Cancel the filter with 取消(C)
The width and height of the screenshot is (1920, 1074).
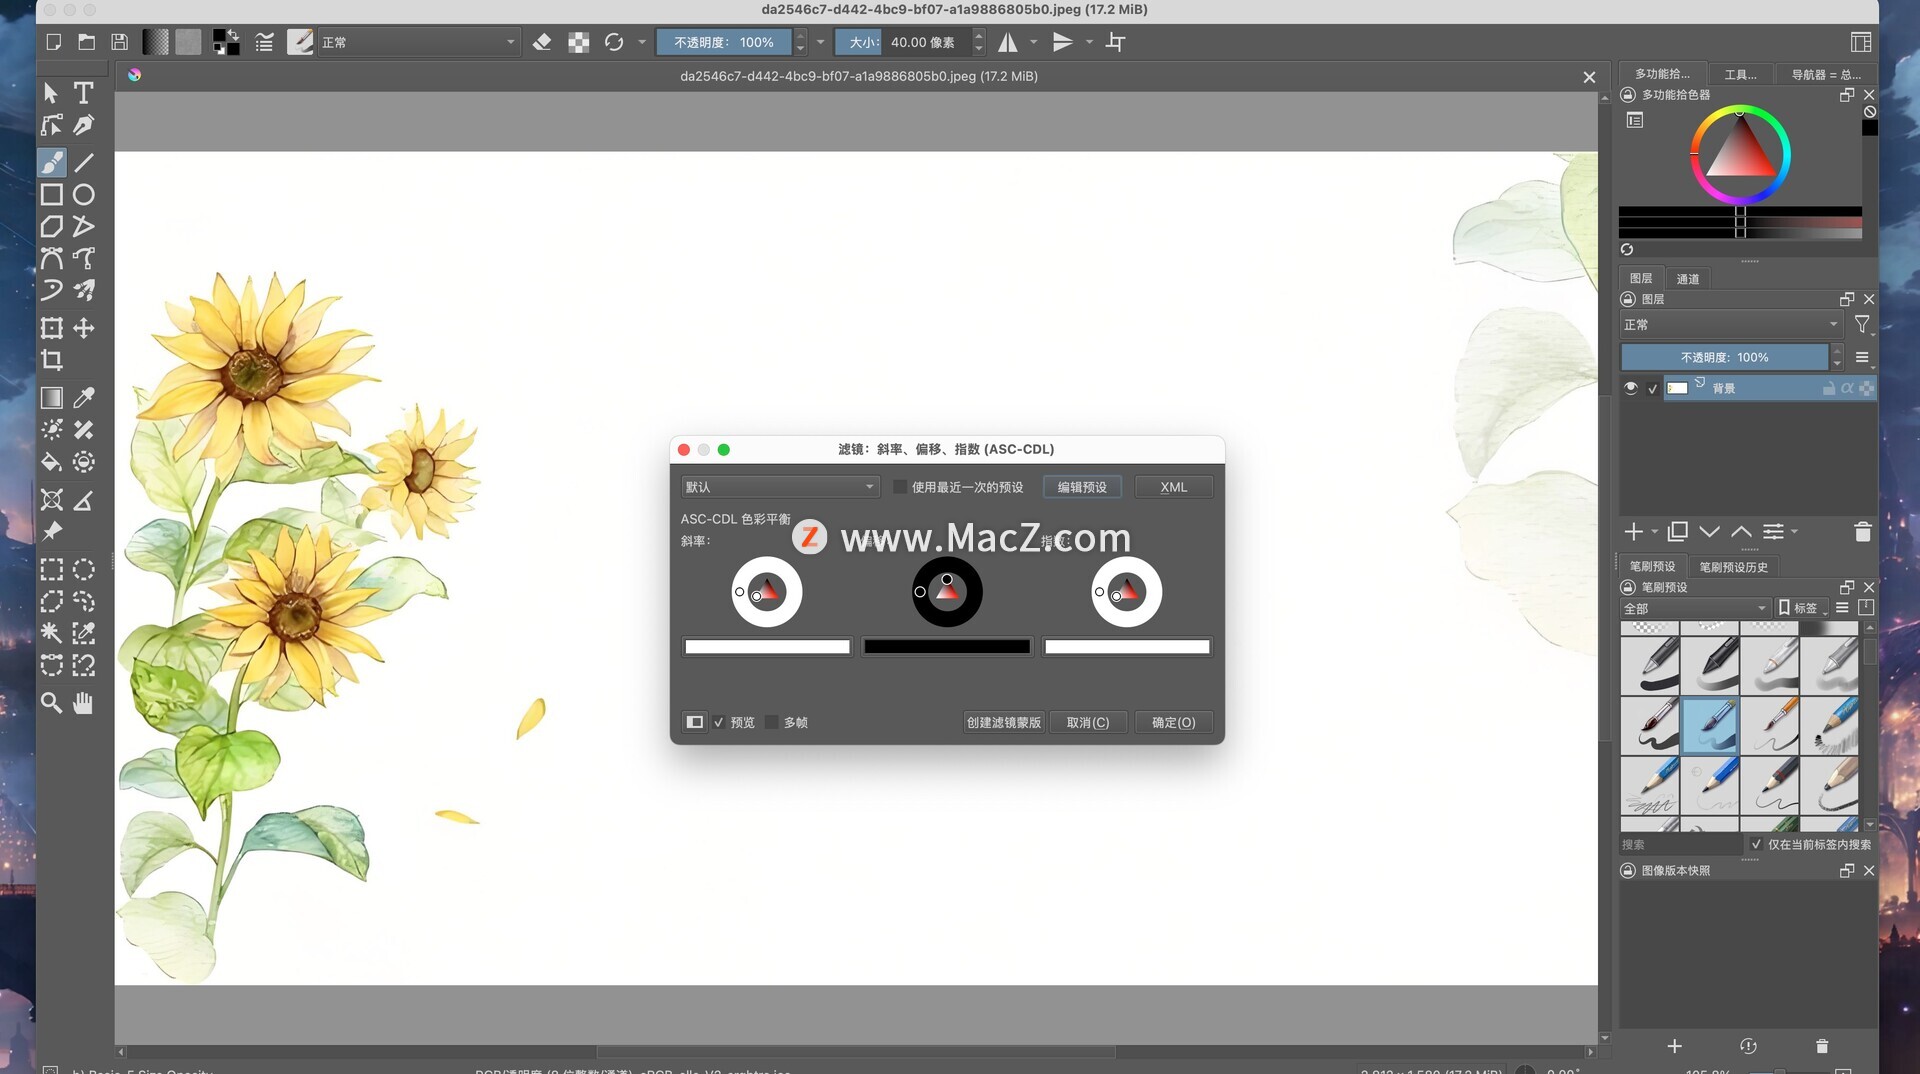1088,722
